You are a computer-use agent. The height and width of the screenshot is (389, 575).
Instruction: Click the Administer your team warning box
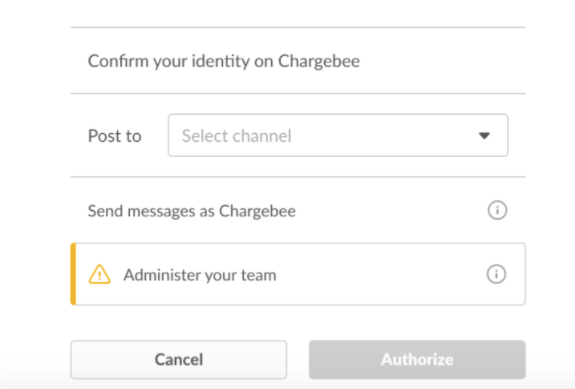[298, 274]
